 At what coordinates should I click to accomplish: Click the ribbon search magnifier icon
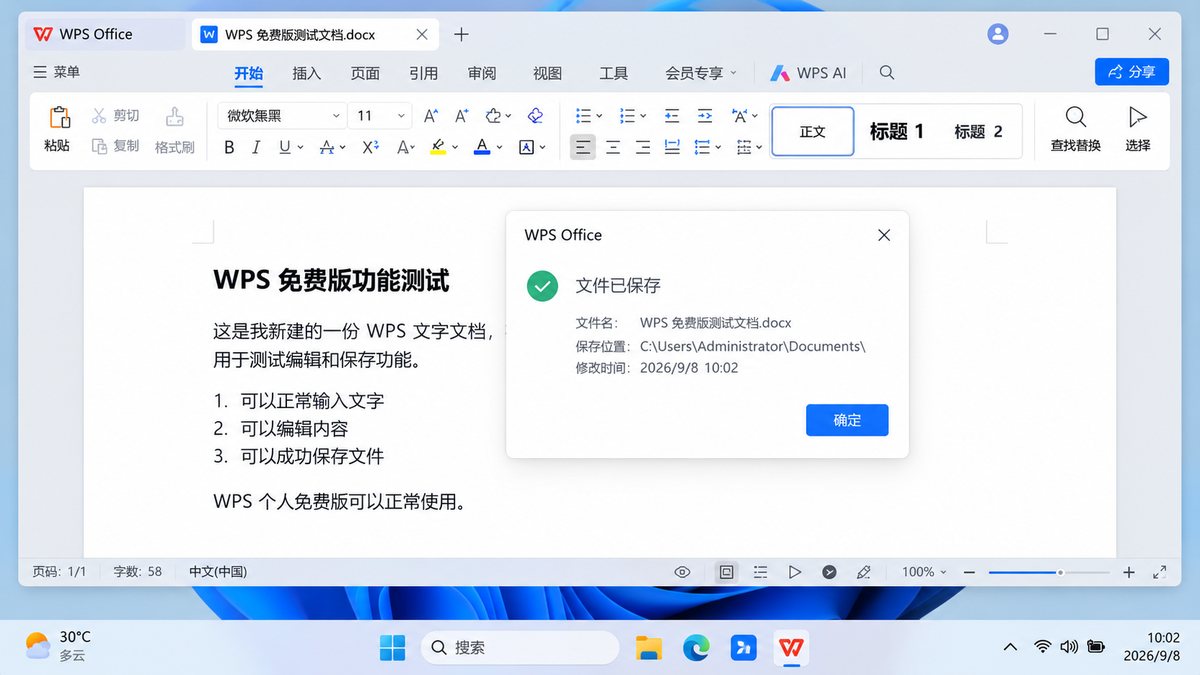click(886, 73)
